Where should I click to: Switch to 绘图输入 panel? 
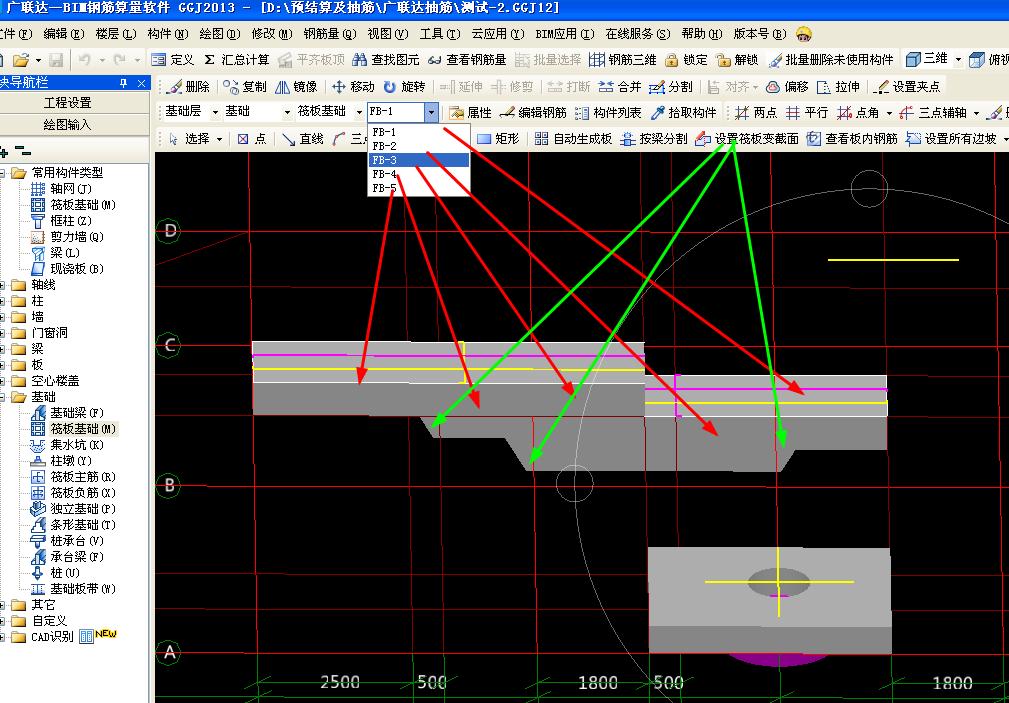[68, 125]
